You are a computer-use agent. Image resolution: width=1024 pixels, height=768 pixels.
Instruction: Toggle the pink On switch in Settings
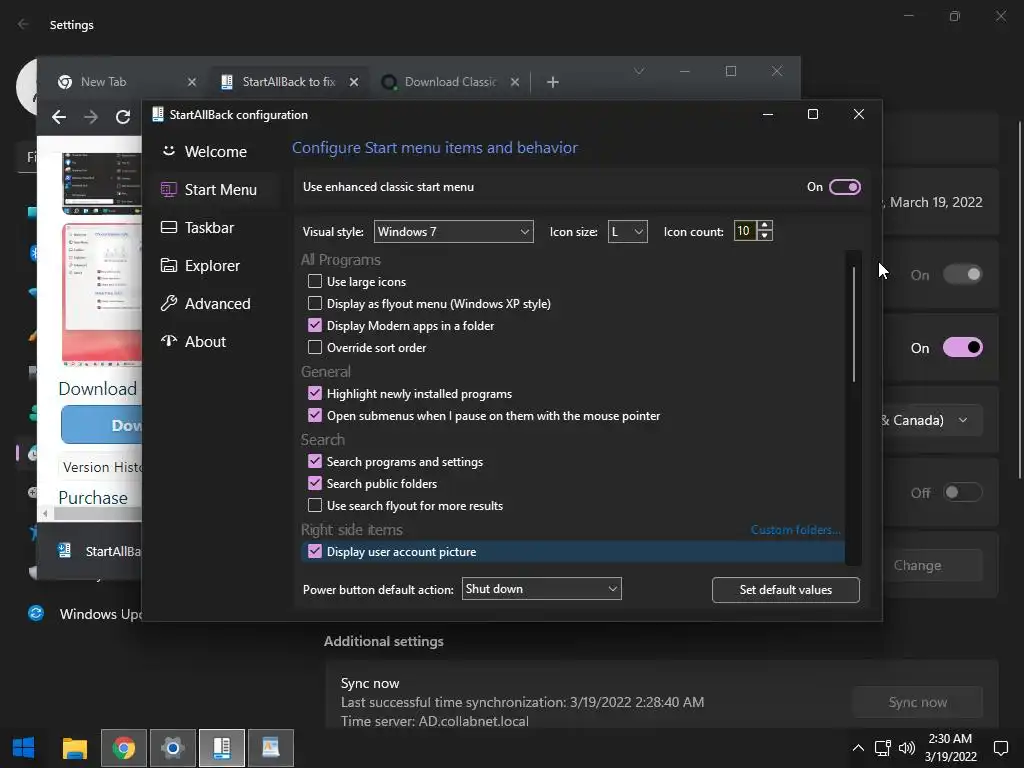pos(963,347)
